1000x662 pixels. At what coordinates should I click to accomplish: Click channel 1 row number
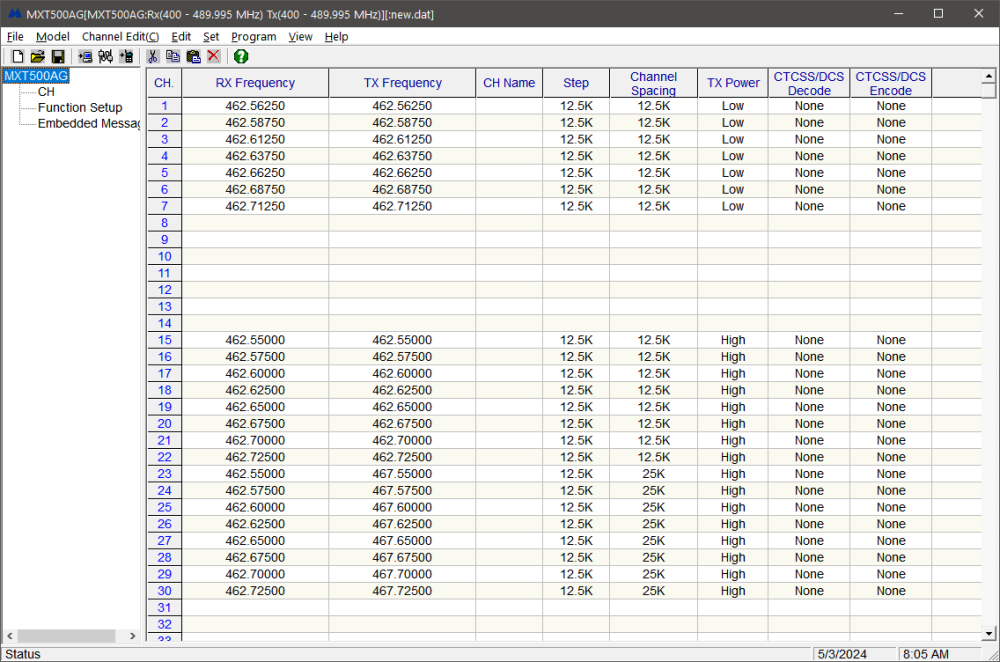163,105
